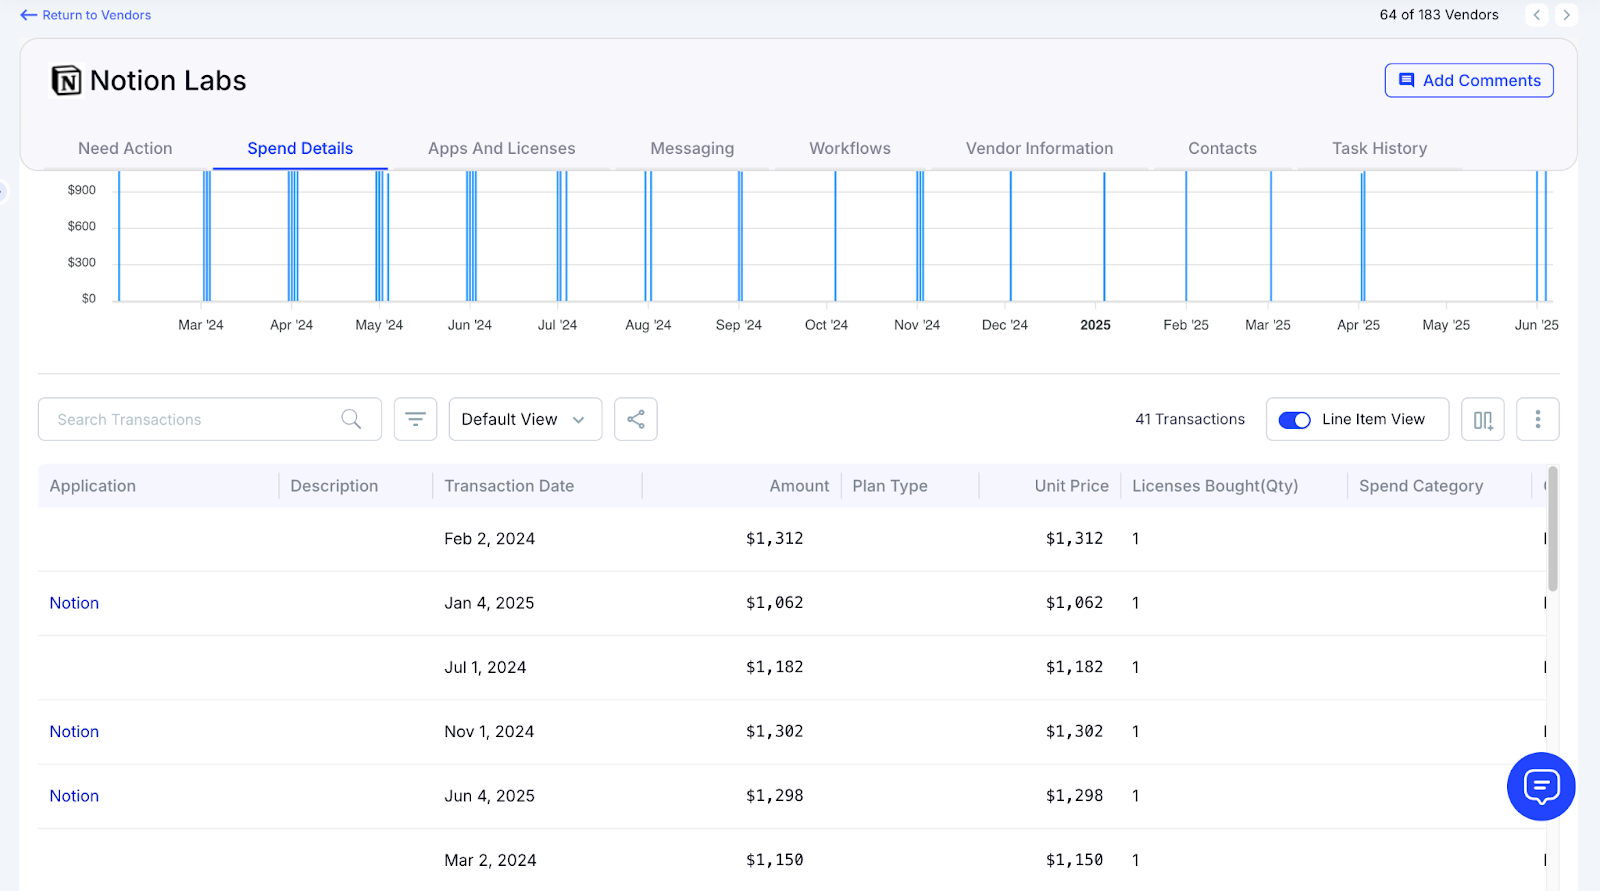Click the $1,150 amount cell

pos(775,859)
